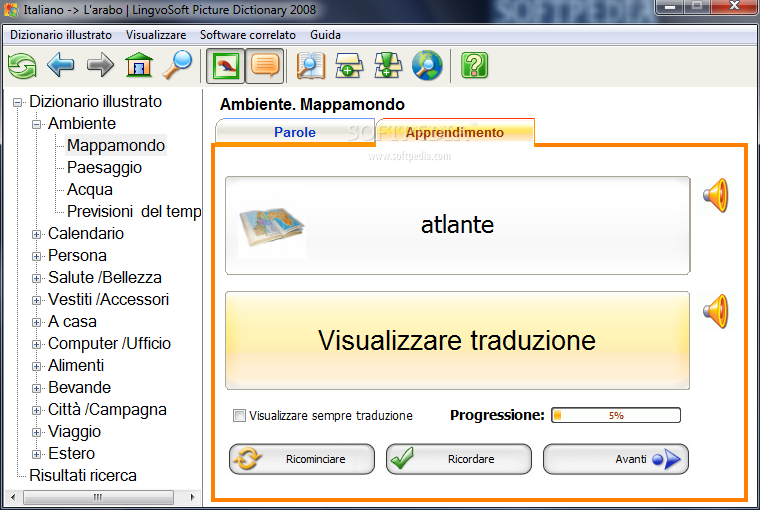
Task: Go forward with the gray right arrow
Action: [100, 65]
